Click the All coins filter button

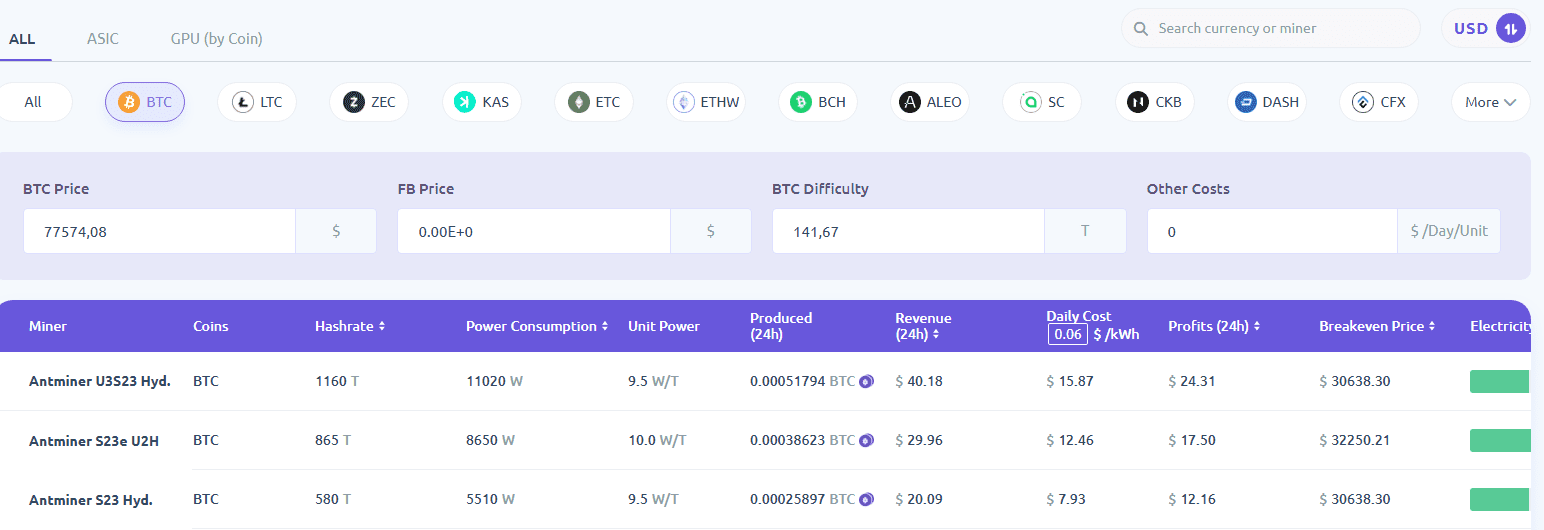33,102
